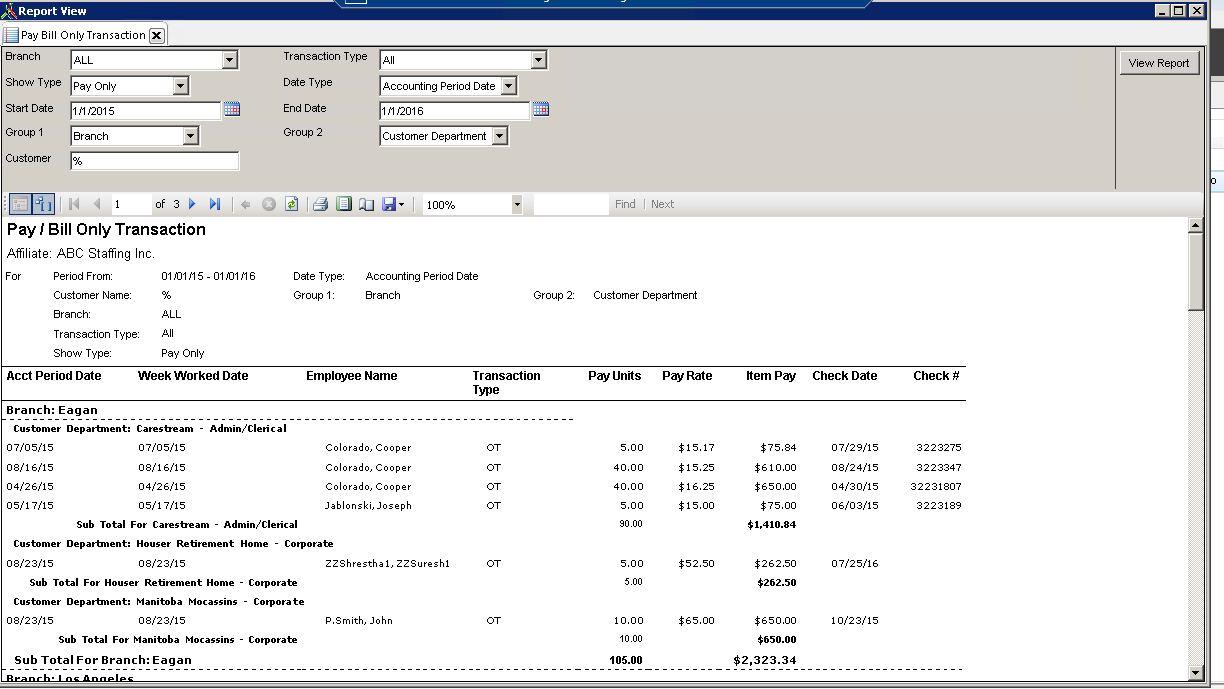This screenshot has width=1224, height=689.
Task: Open the Transaction Type dropdown
Action: 539,60
